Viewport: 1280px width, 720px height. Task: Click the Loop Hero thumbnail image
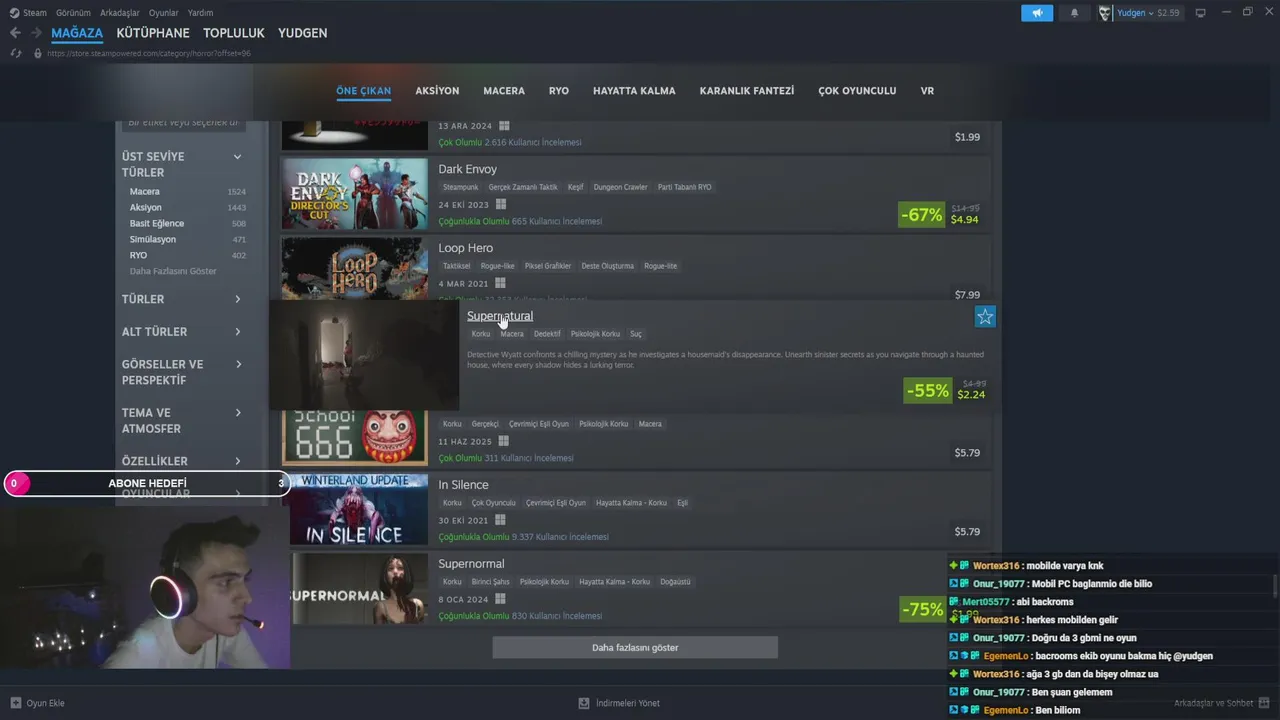[x=355, y=268]
